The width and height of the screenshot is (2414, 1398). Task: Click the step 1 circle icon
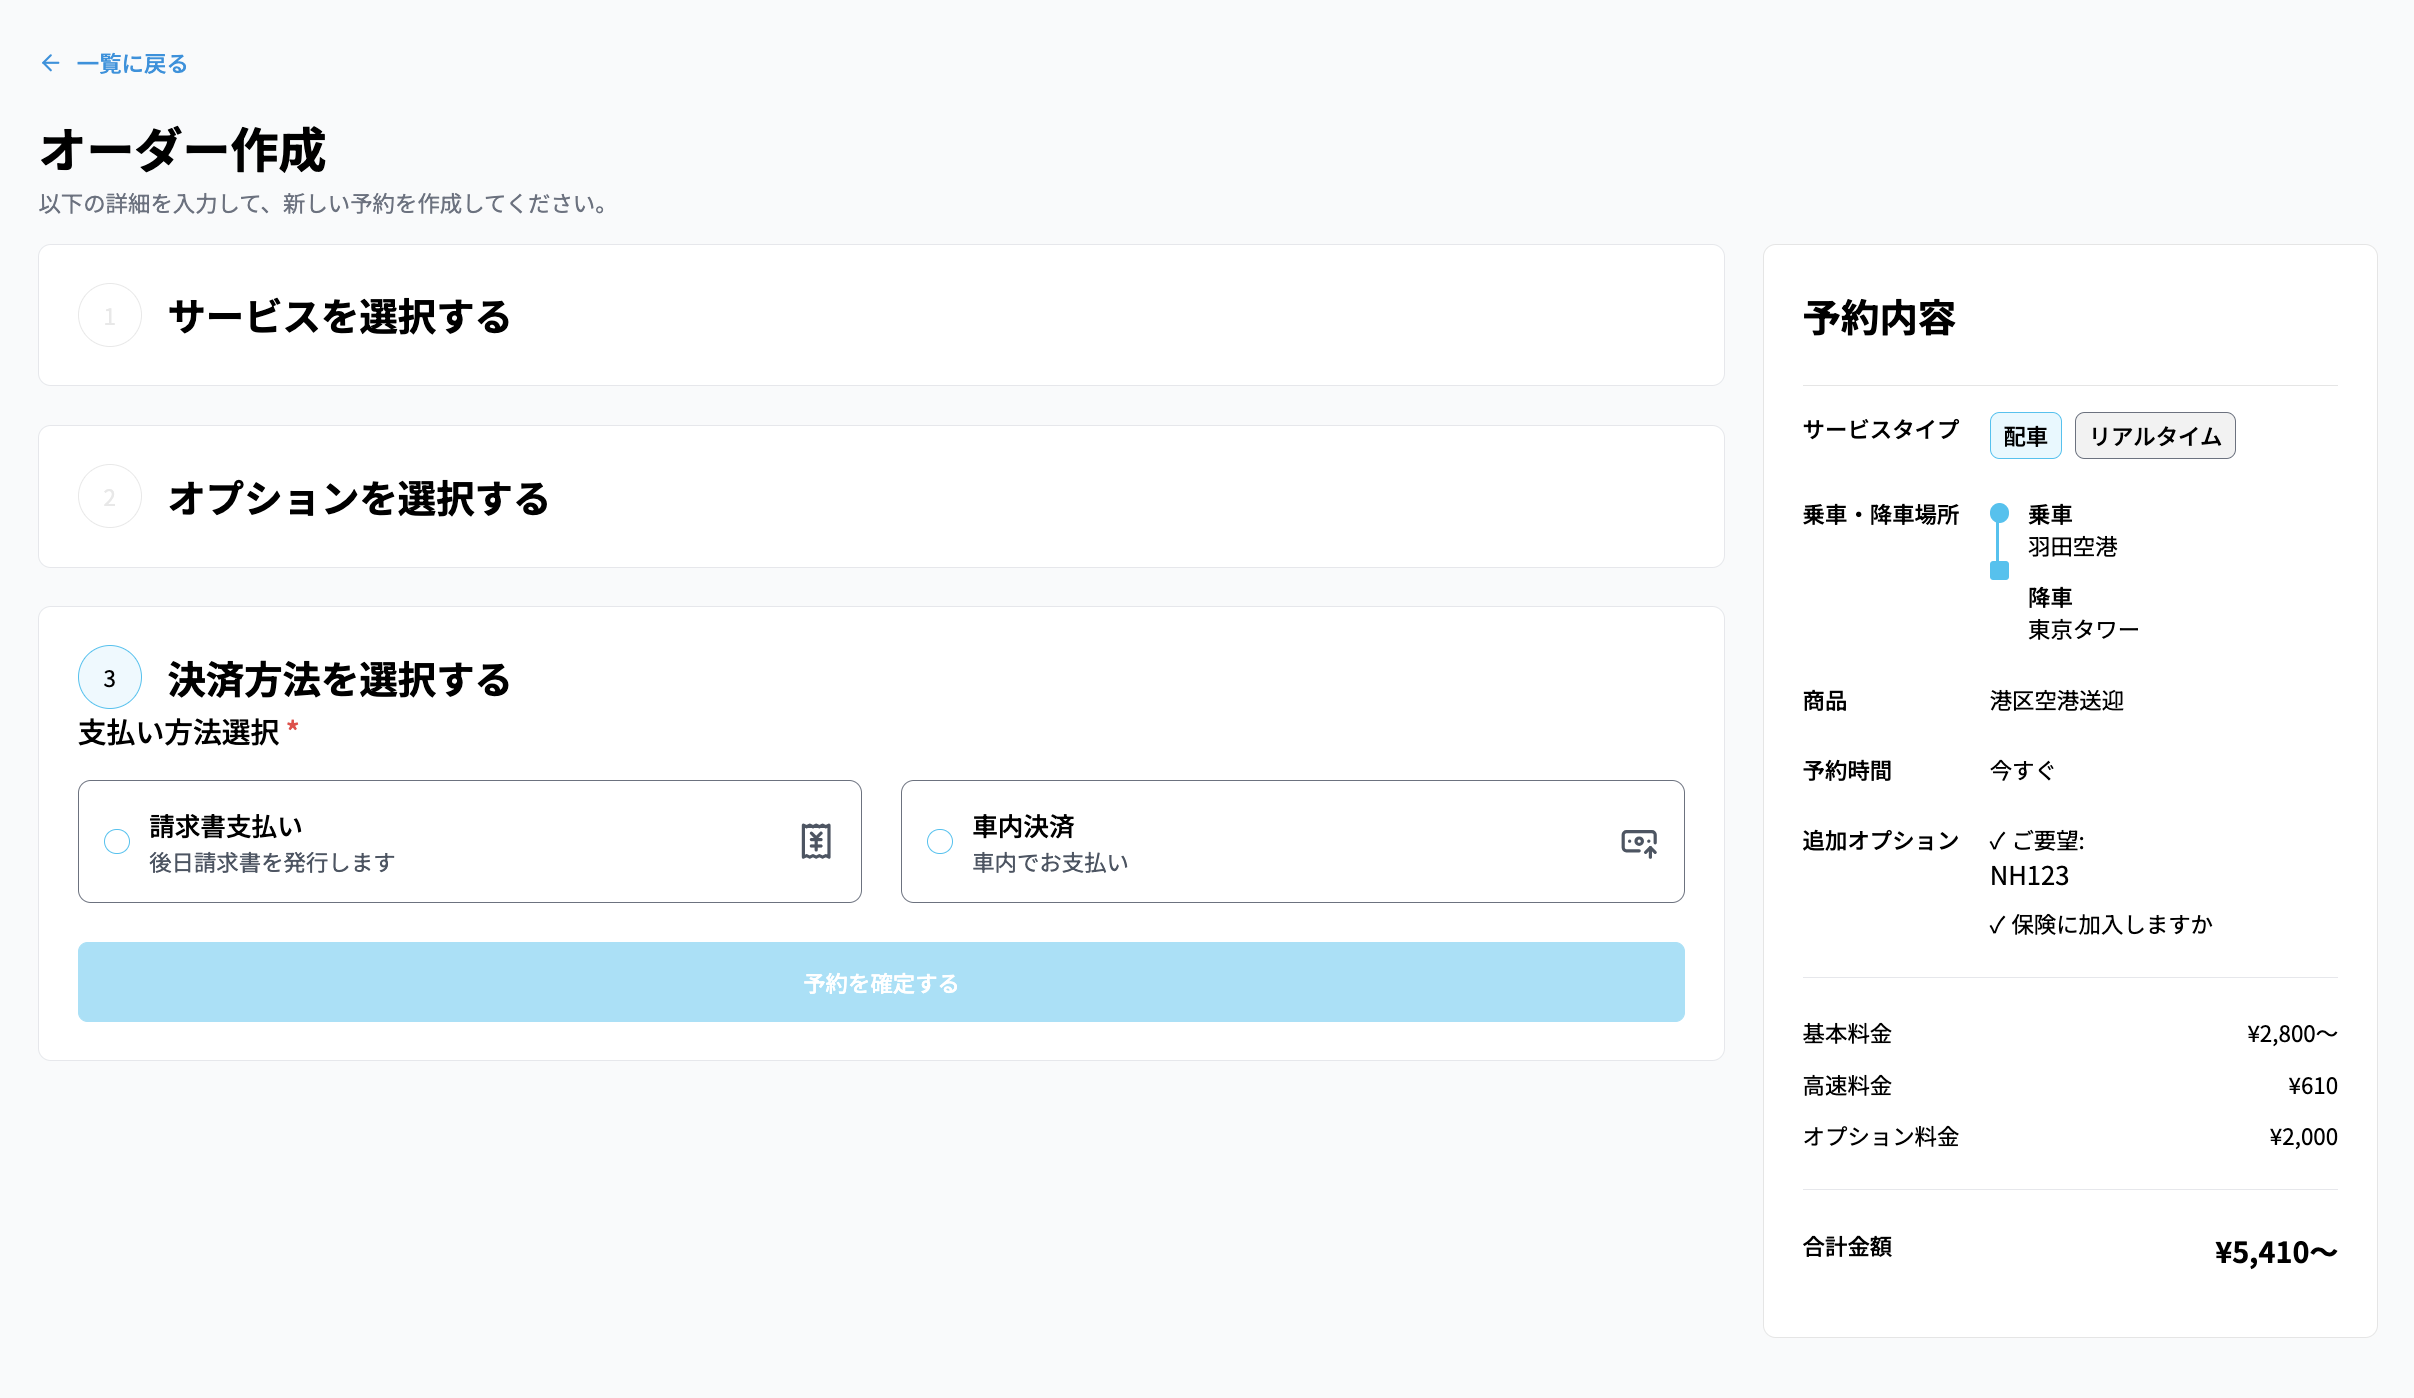pos(110,316)
